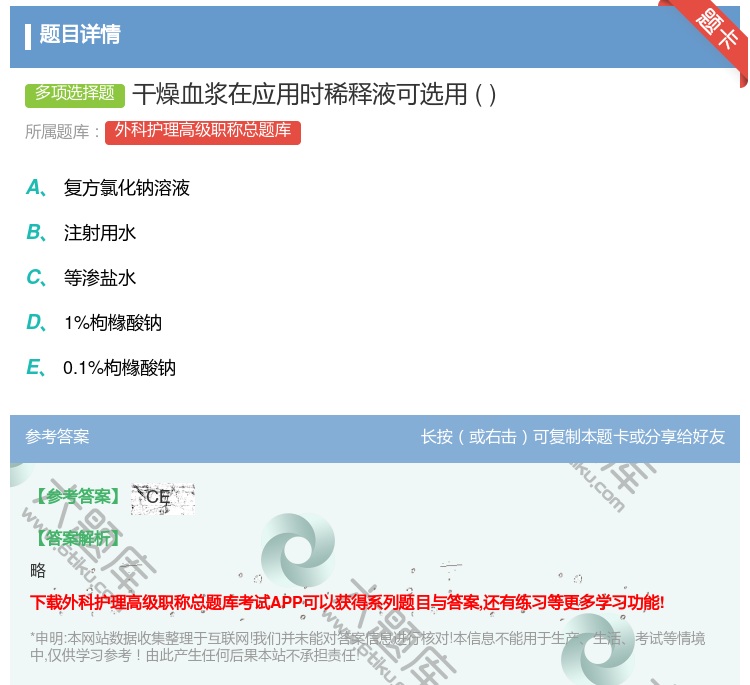Click the 题目详情 header title
Viewport: 750px width, 685px height.
[x=80, y=35]
